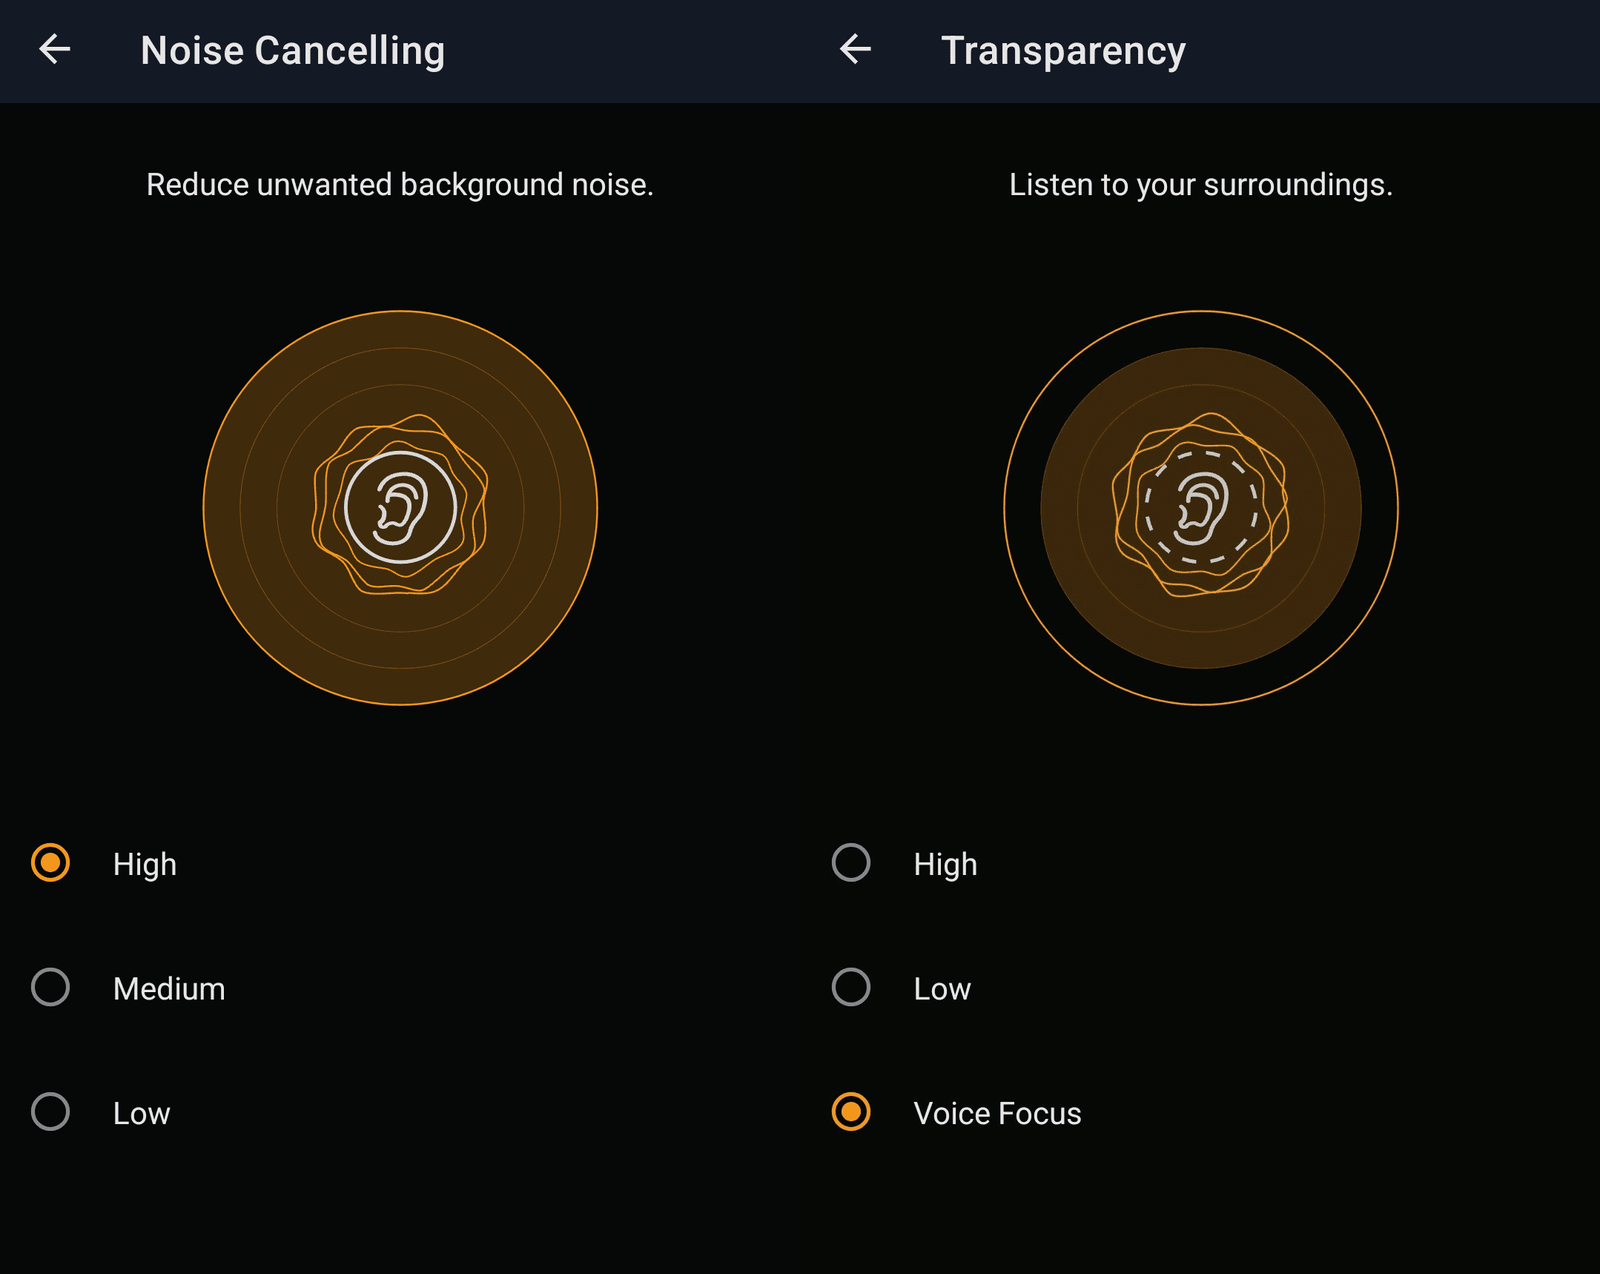Select the Low noise cancelling radio button
The width and height of the screenshot is (1600, 1274).
pos(50,1112)
